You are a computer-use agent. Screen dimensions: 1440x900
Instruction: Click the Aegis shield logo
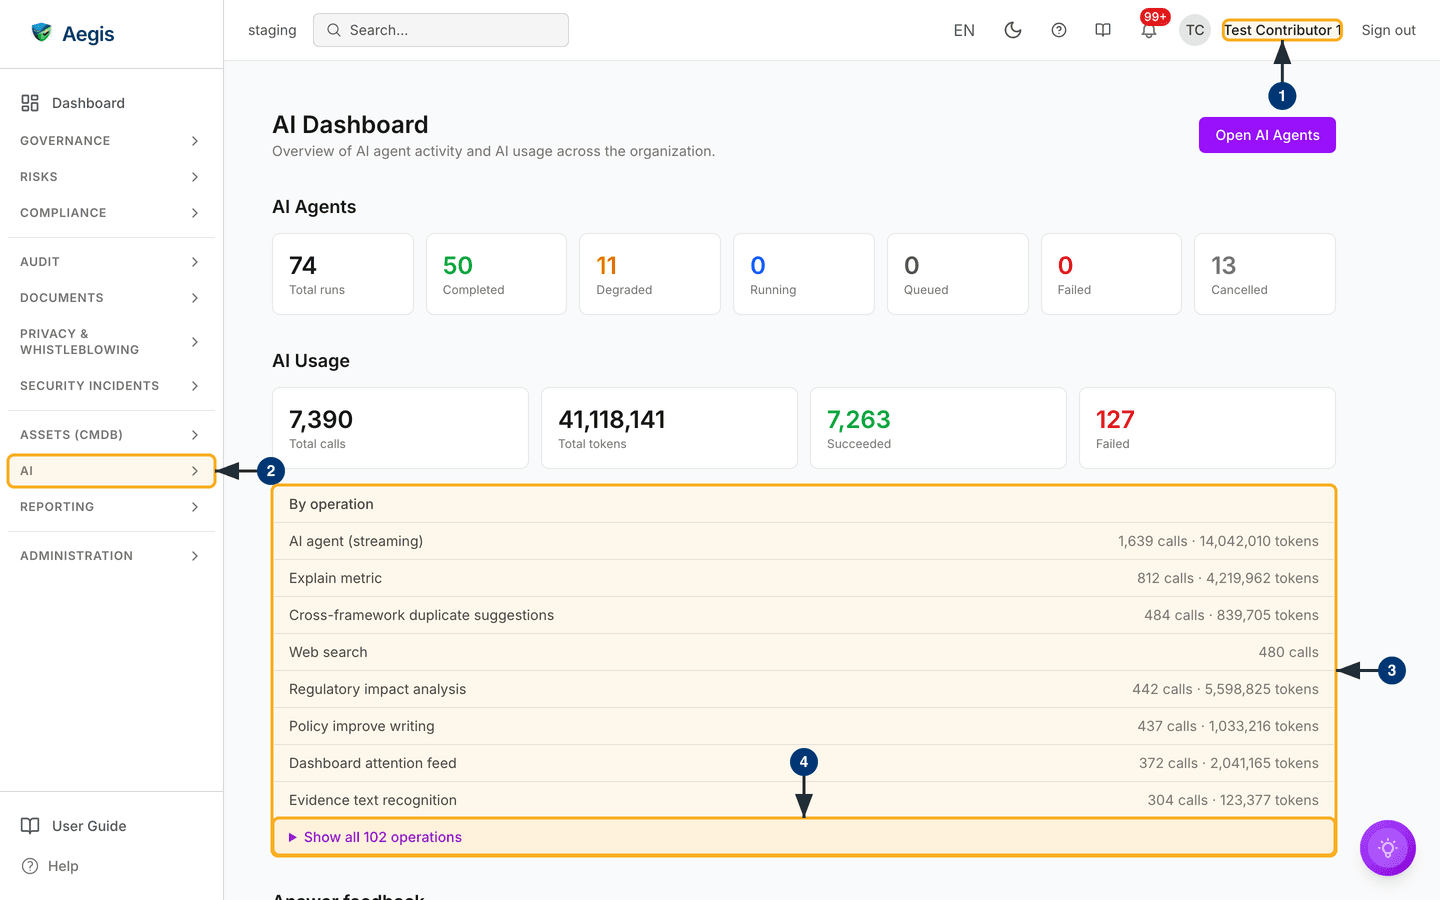[x=41, y=33]
